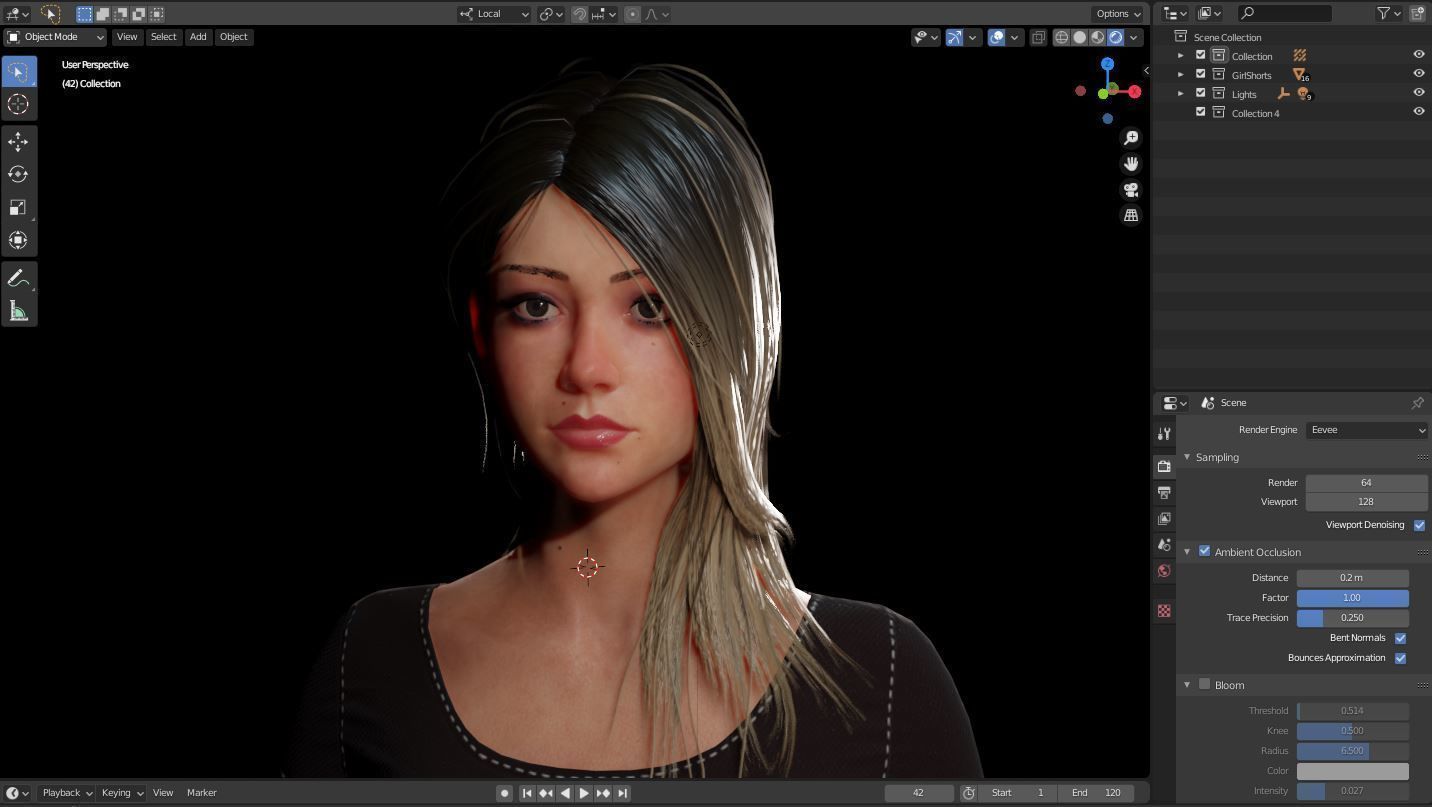This screenshot has width=1432, height=807.
Task: Uncheck the Viewport Denoising checkbox
Action: (1419, 525)
